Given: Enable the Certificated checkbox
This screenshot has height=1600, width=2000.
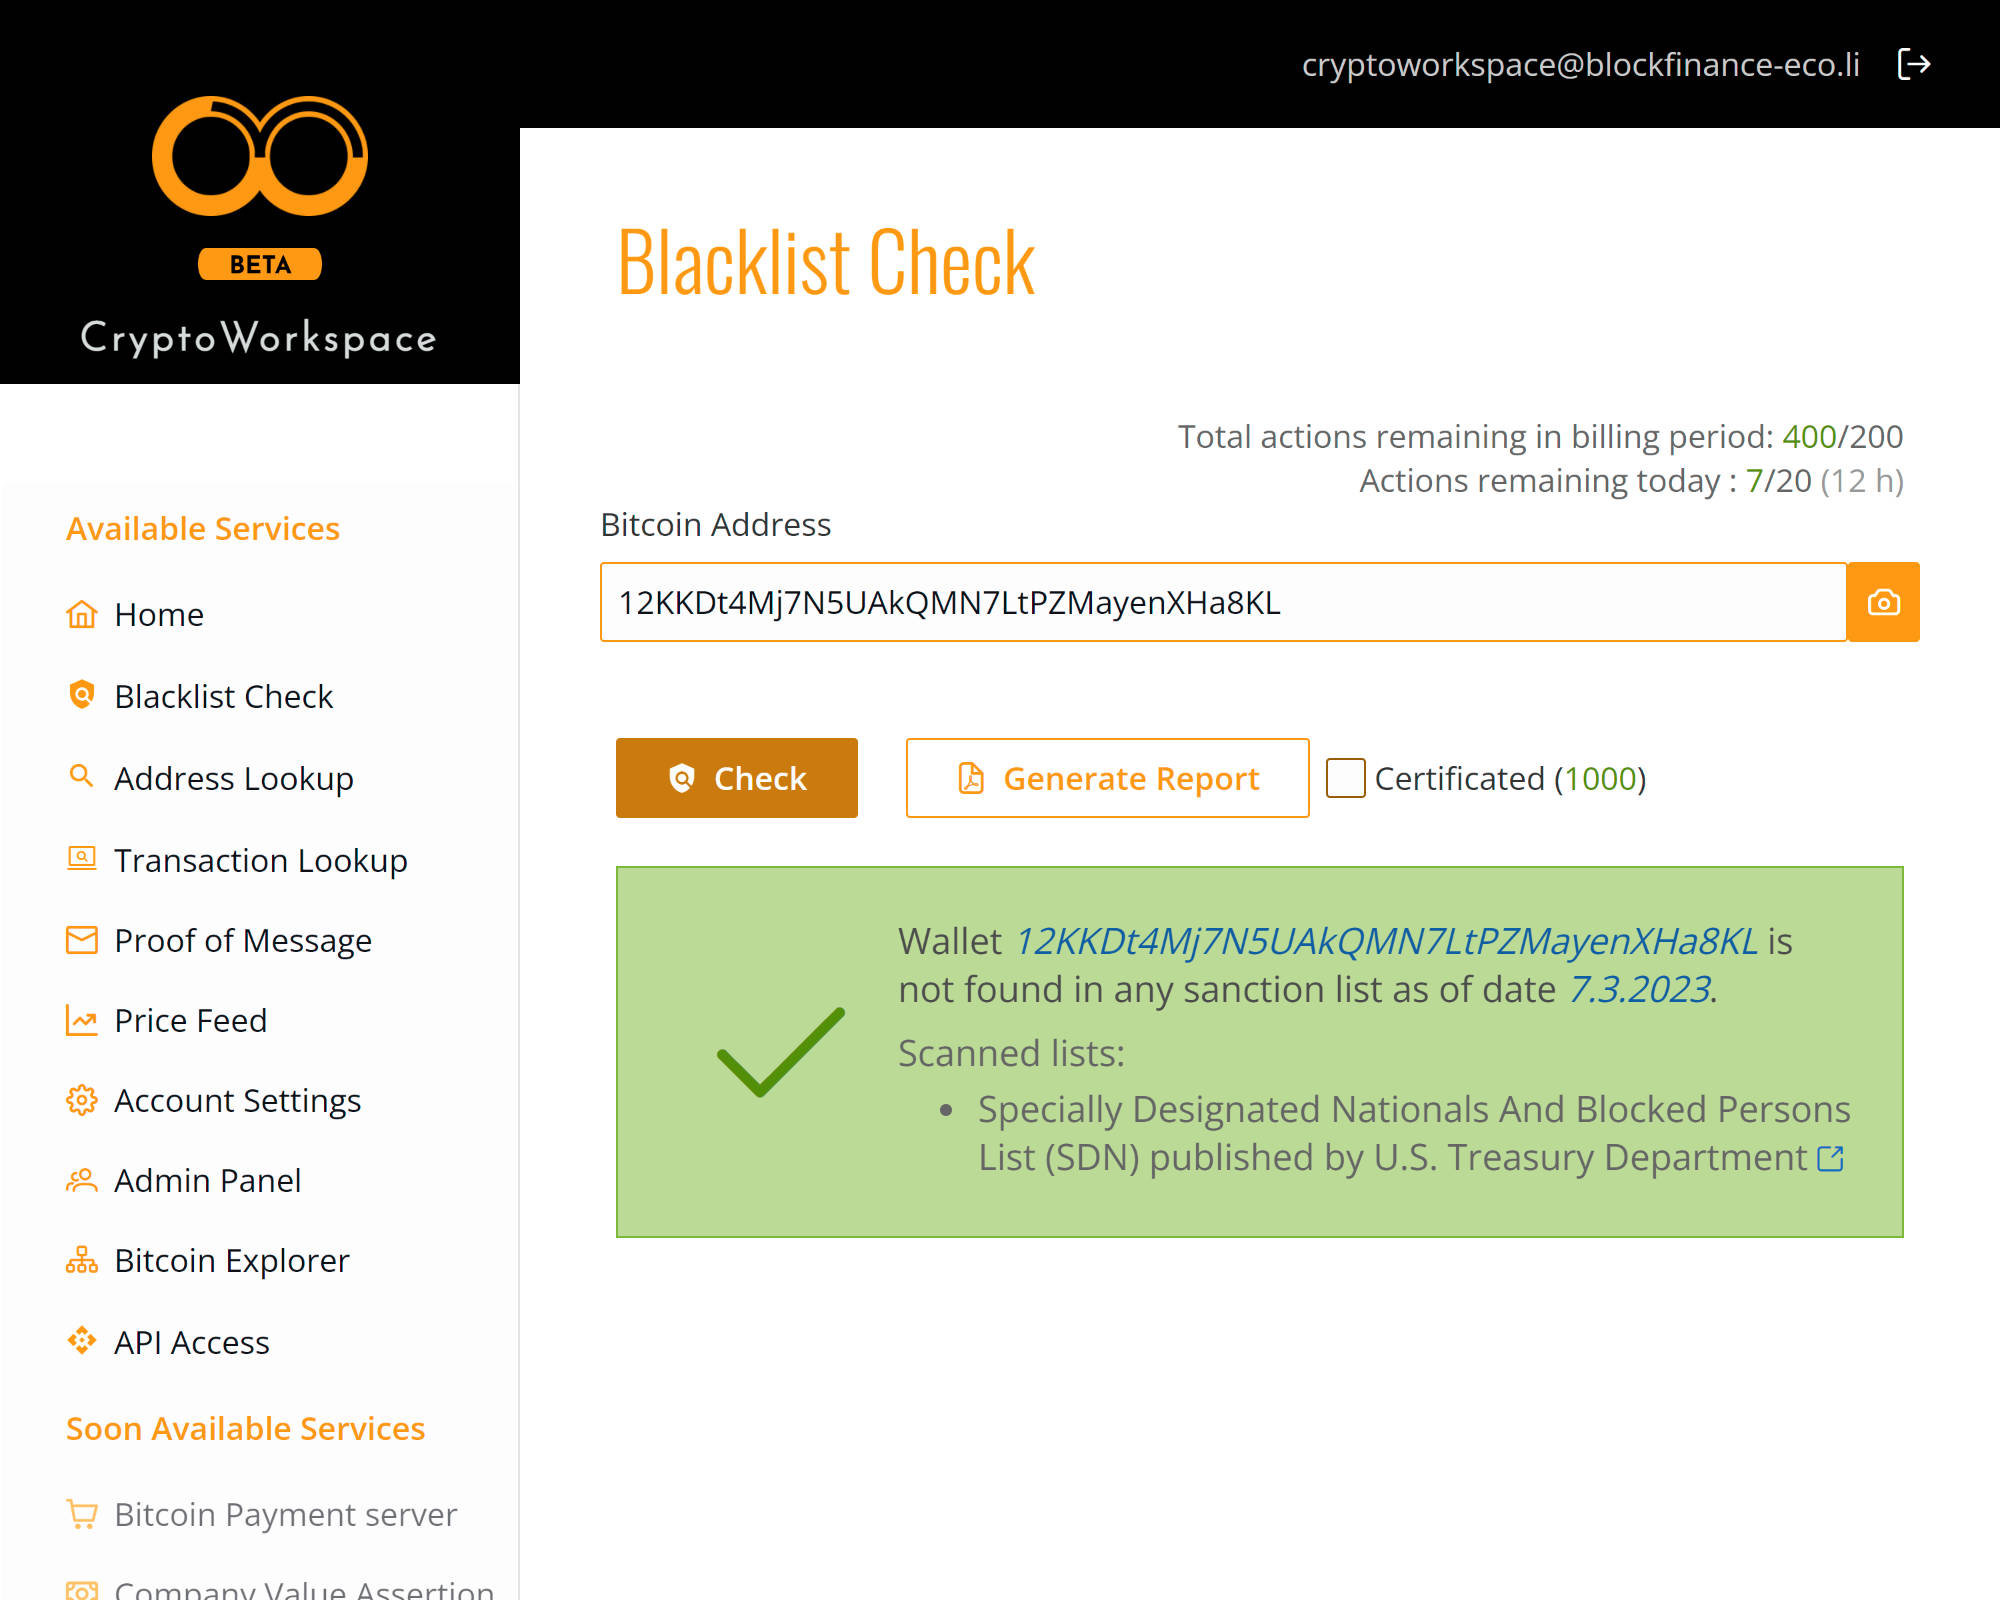Looking at the screenshot, I should (1345, 778).
